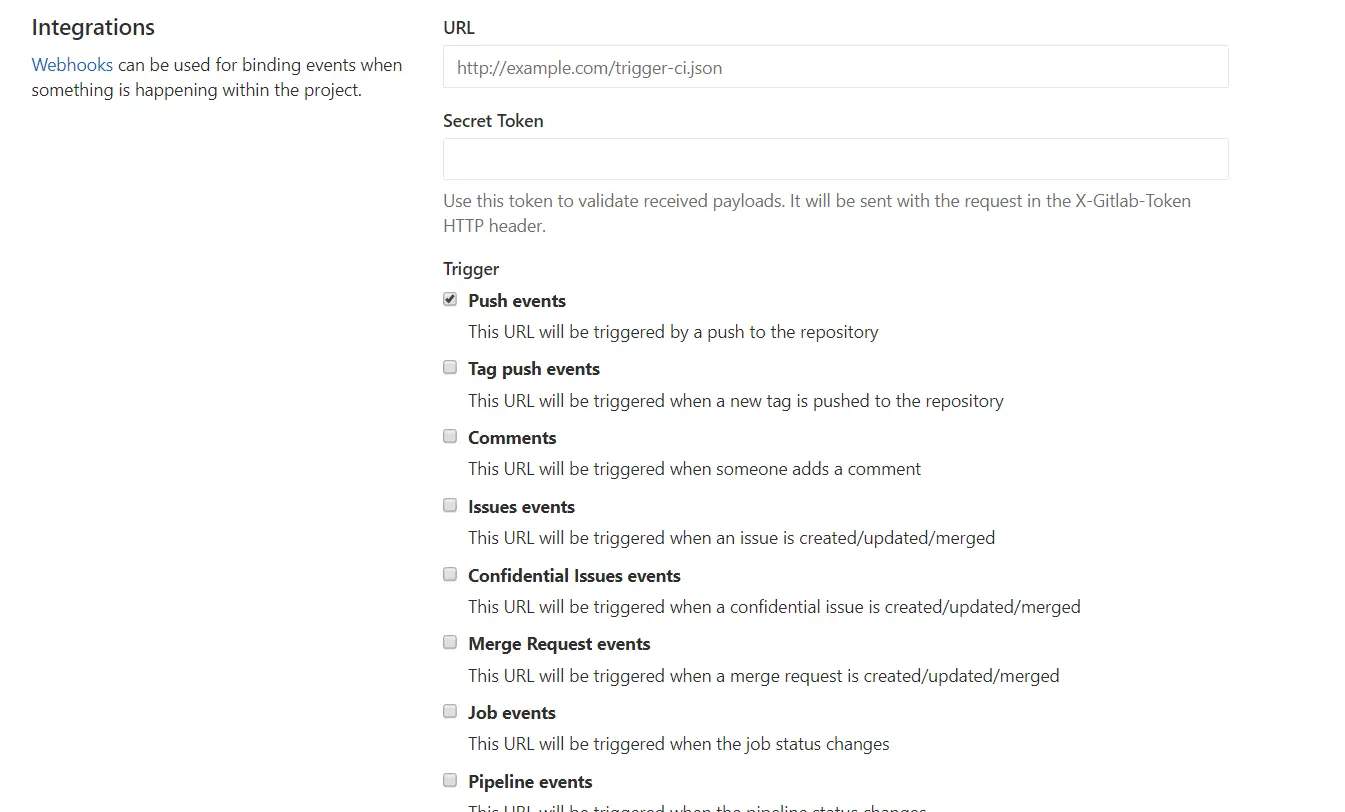Uncheck the Push events checkbox
The width and height of the screenshot is (1345, 812).
click(x=450, y=300)
